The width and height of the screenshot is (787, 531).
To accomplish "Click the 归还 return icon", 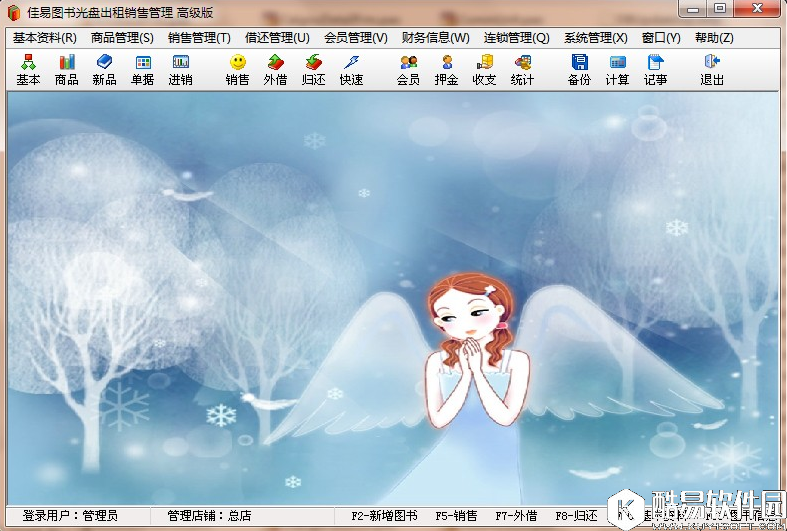I will click(x=314, y=69).
